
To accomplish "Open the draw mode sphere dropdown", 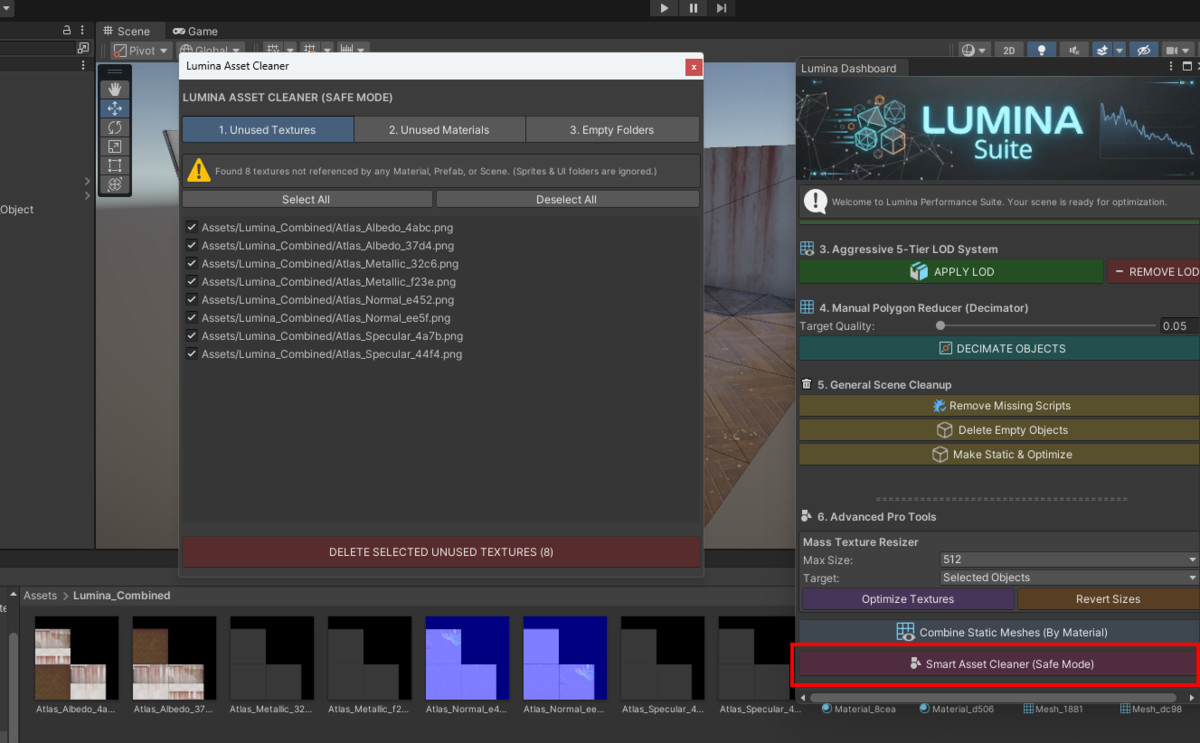I will tap(973, 50).
